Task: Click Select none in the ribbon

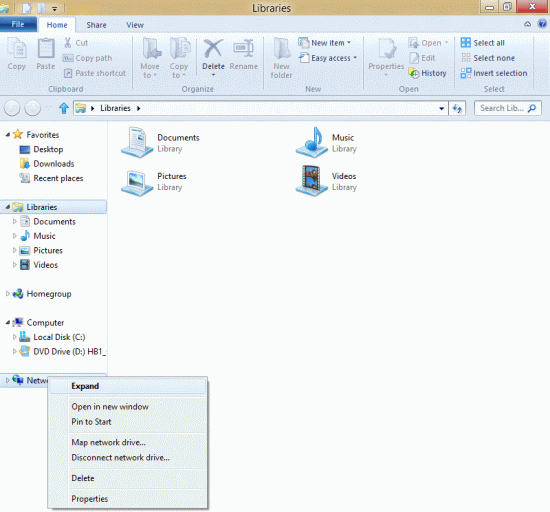Action: (488, 58)
